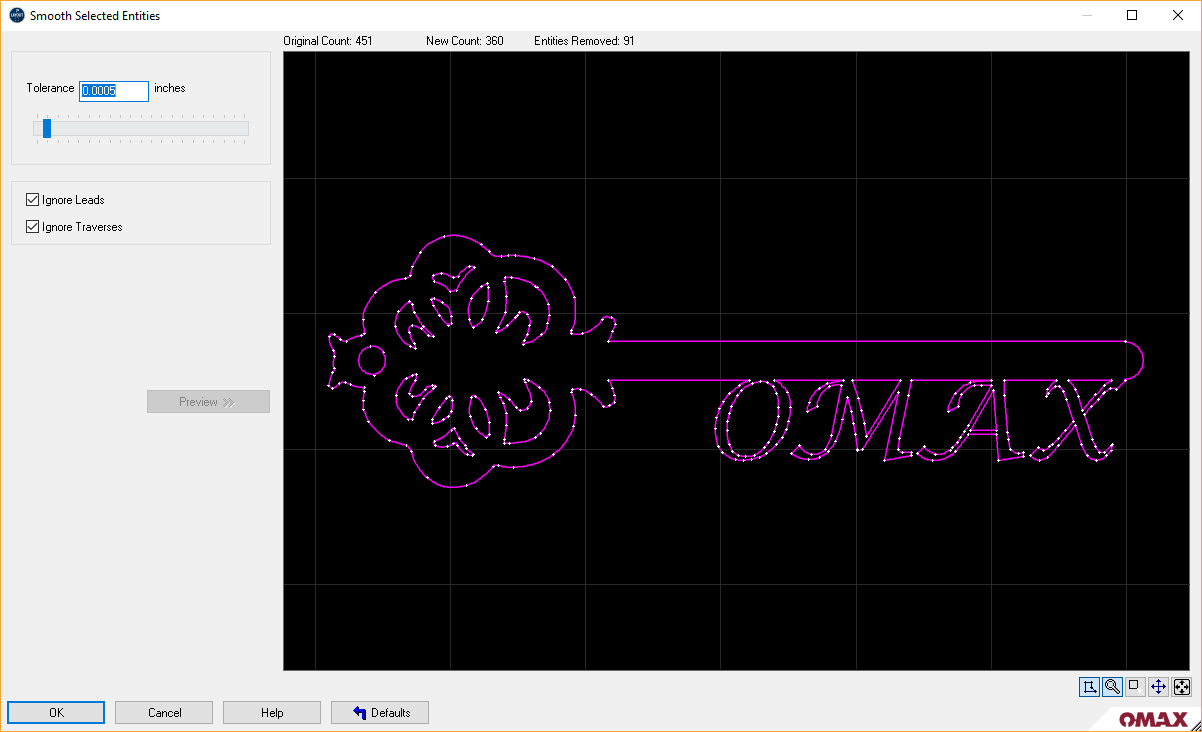The height and width of the screenshot is (732, 1202).
Task: Toggle the show entity endpoints tool
Action: 1089,687
